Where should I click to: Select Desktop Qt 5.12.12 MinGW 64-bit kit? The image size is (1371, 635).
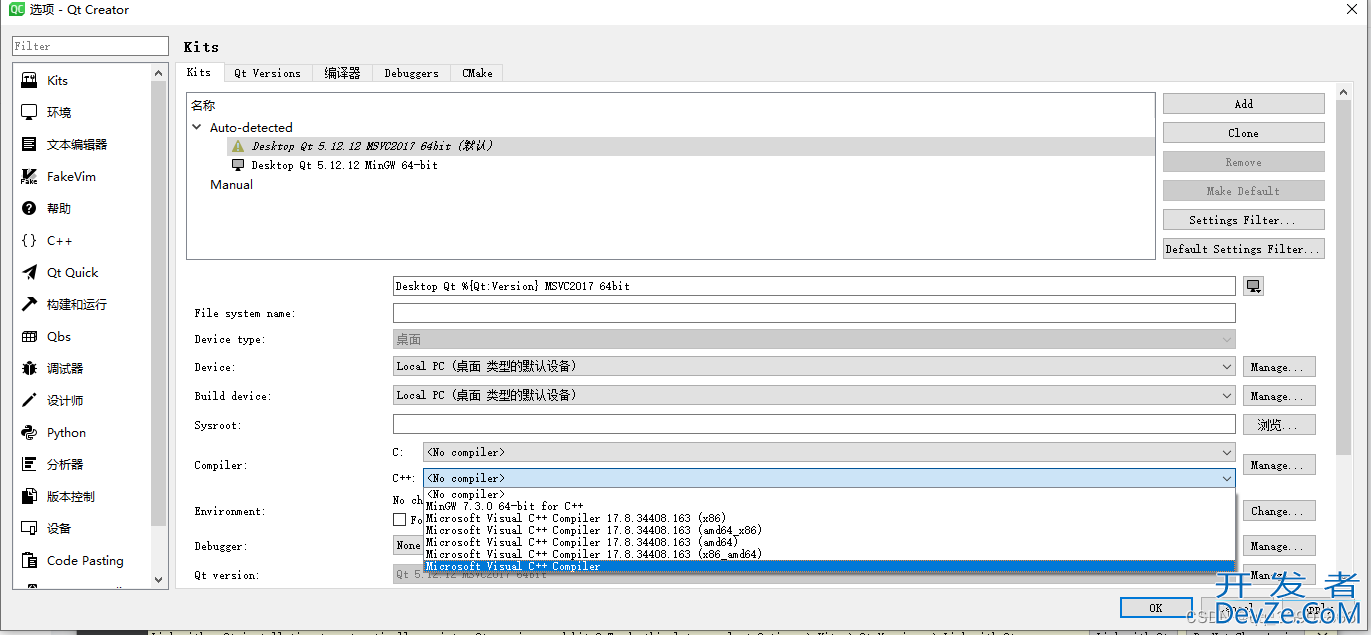tap(344, 165)
